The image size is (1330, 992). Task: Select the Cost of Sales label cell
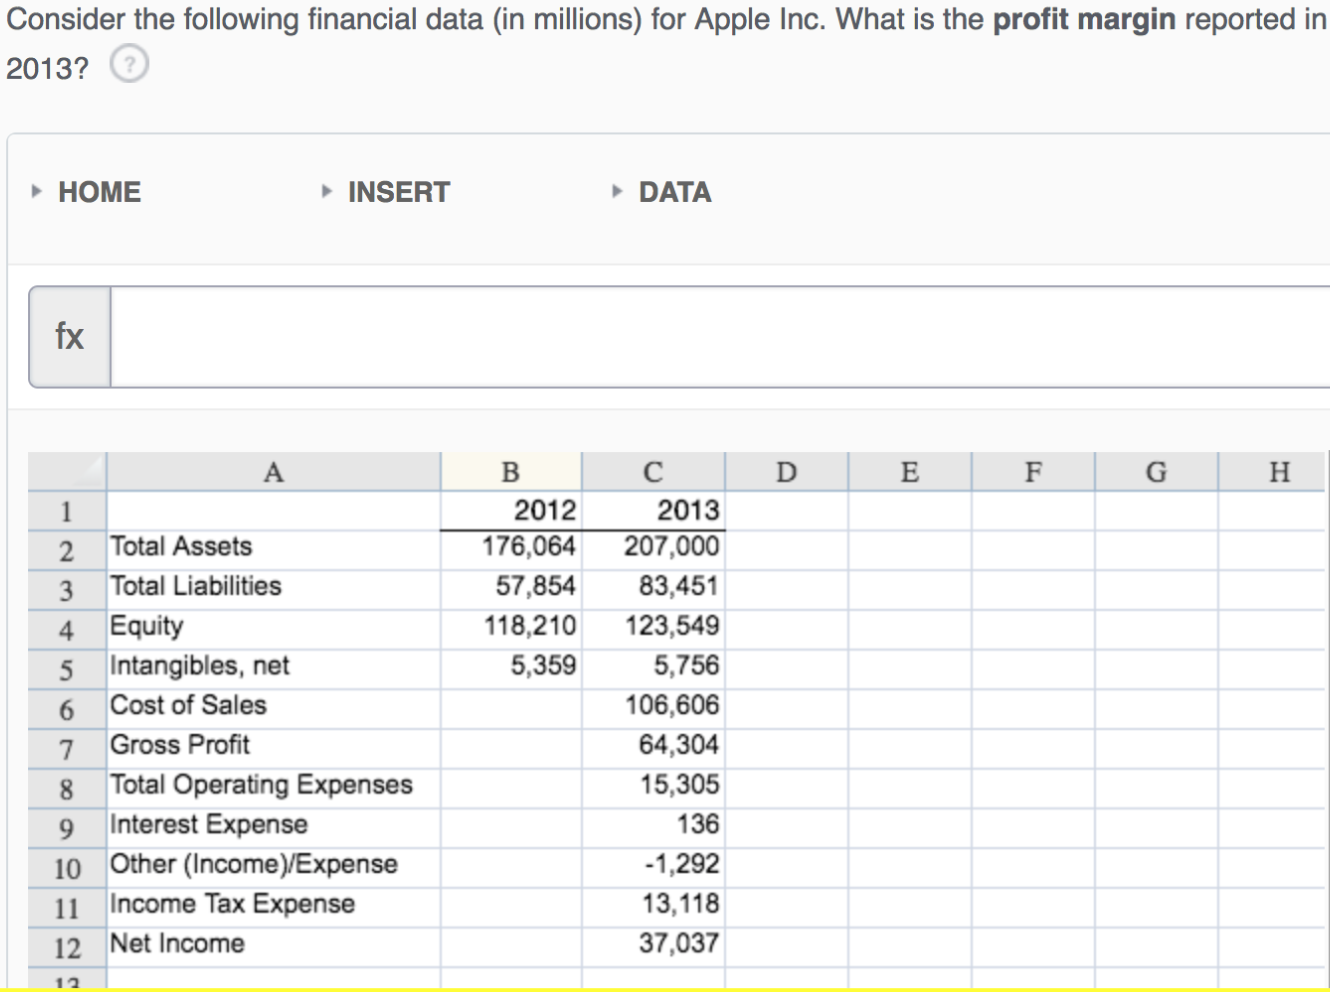273,709
